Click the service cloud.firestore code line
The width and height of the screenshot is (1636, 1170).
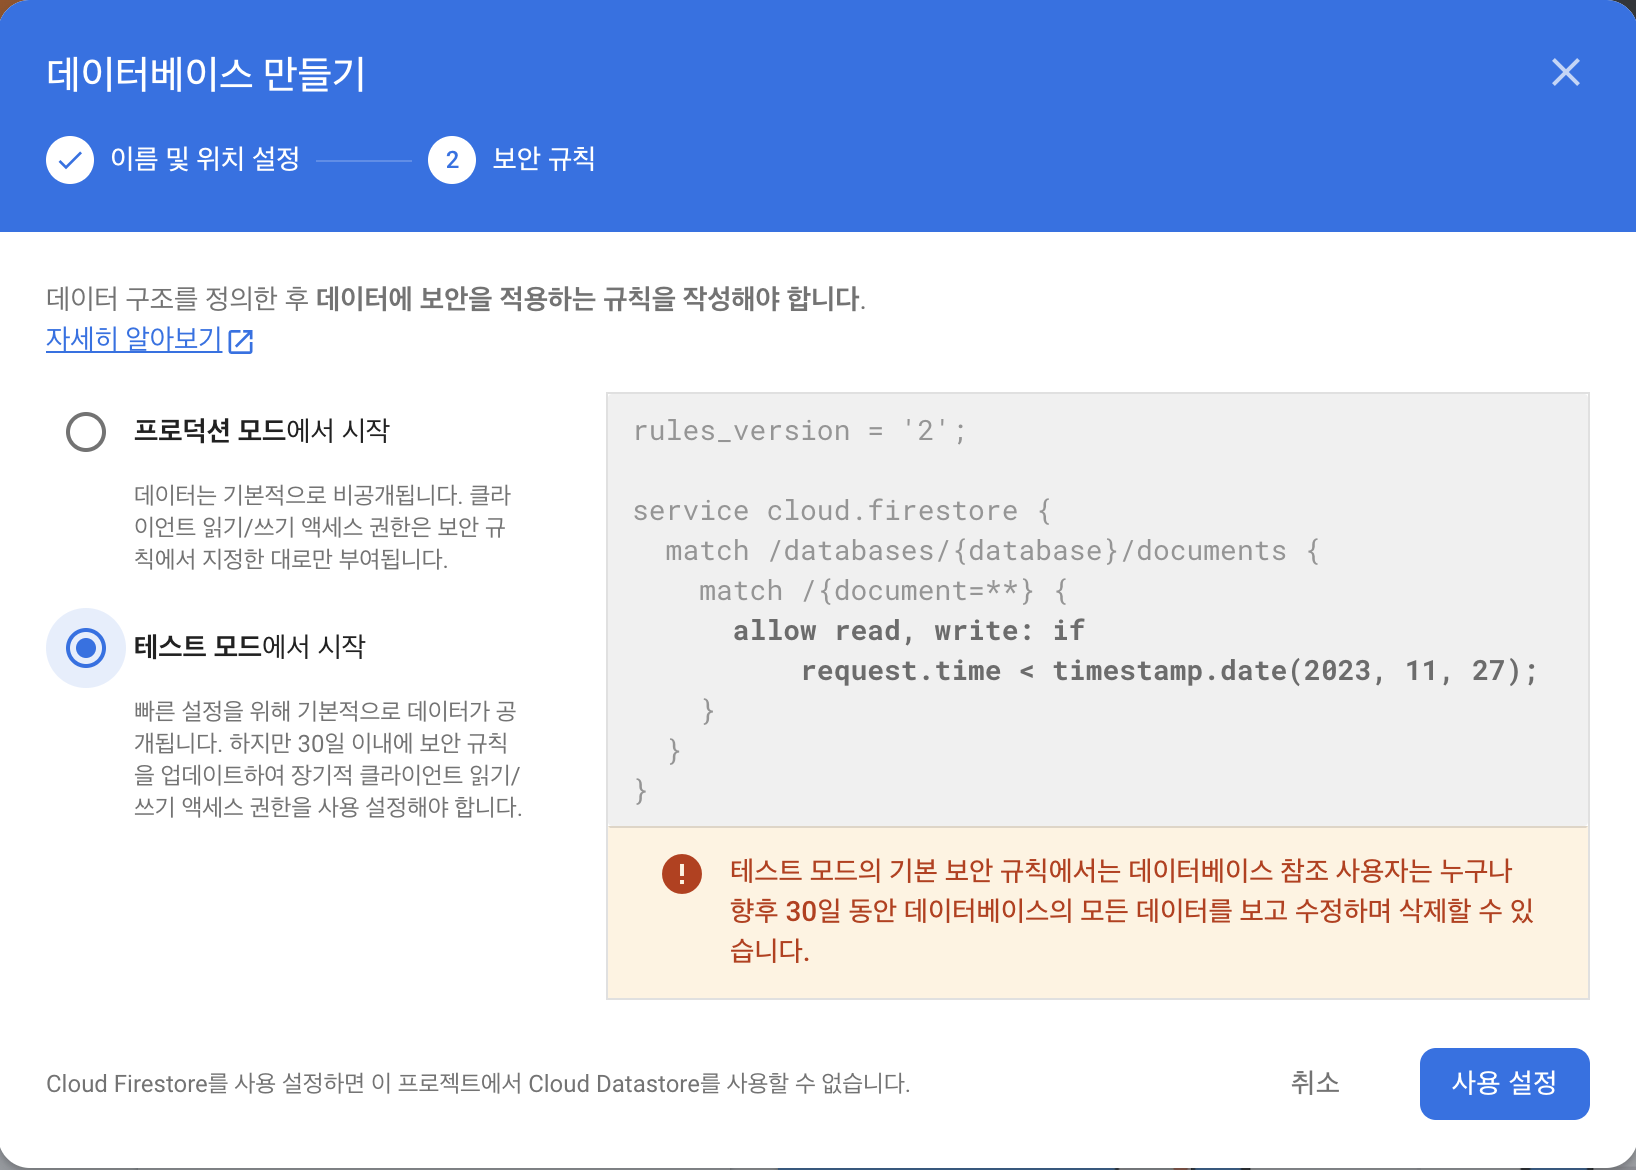coord(842,511)
